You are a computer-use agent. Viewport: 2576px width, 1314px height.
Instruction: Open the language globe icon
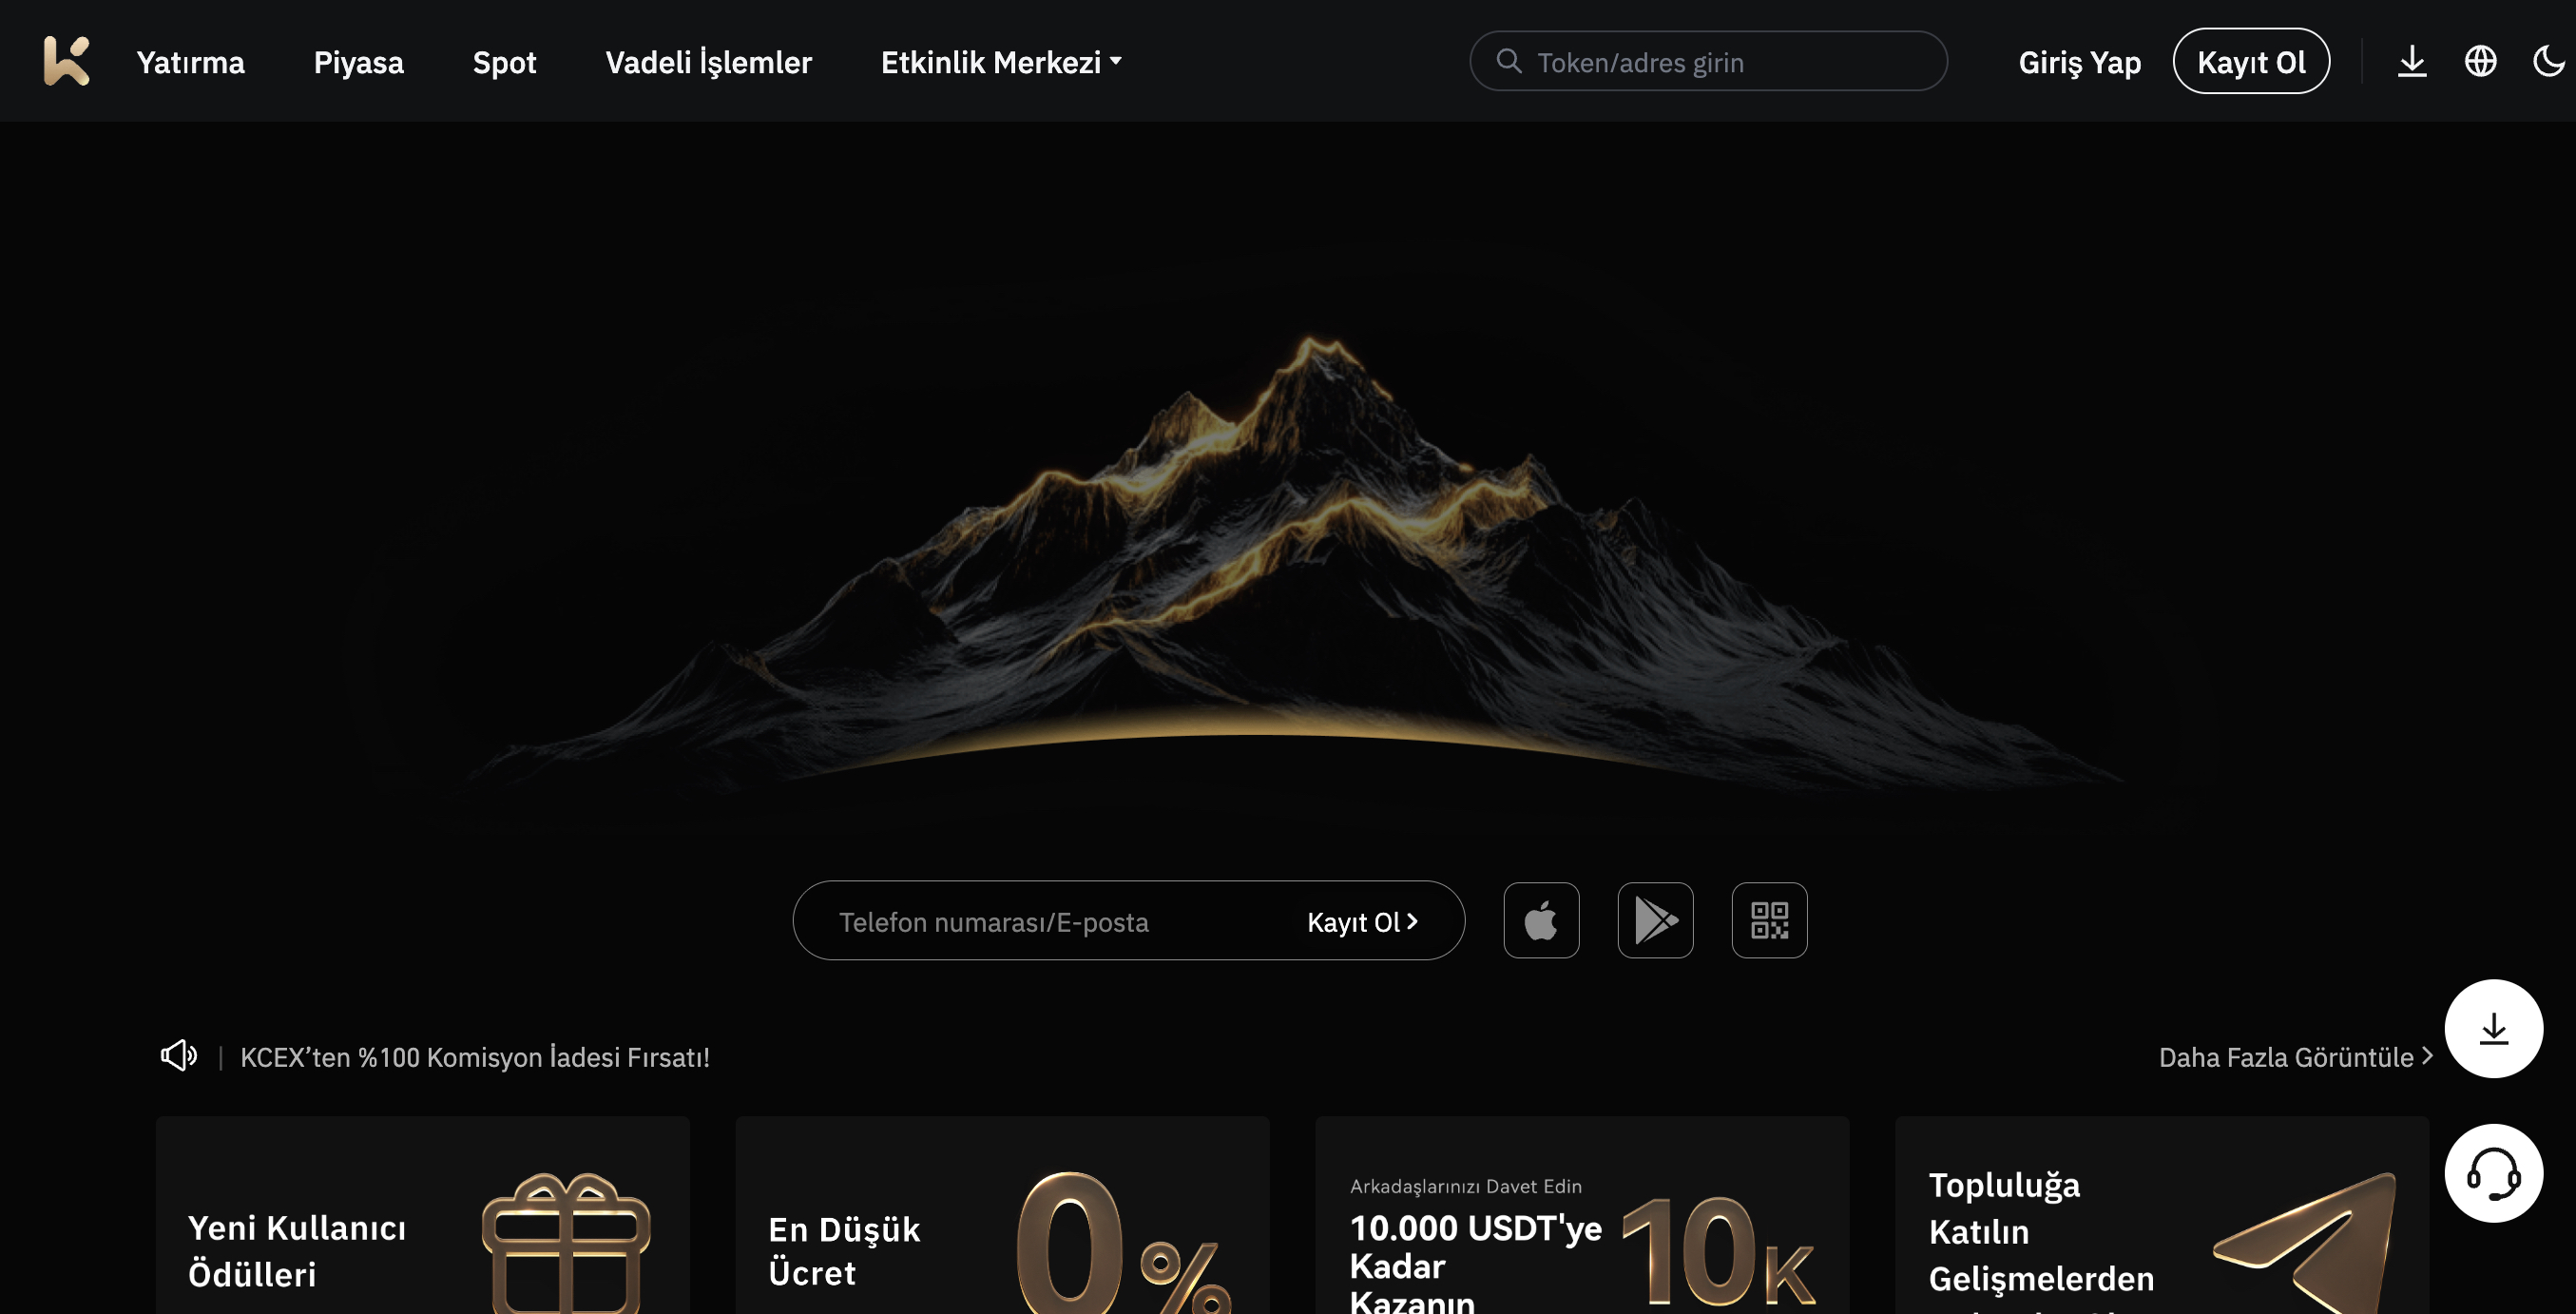tap(2480, 61)
